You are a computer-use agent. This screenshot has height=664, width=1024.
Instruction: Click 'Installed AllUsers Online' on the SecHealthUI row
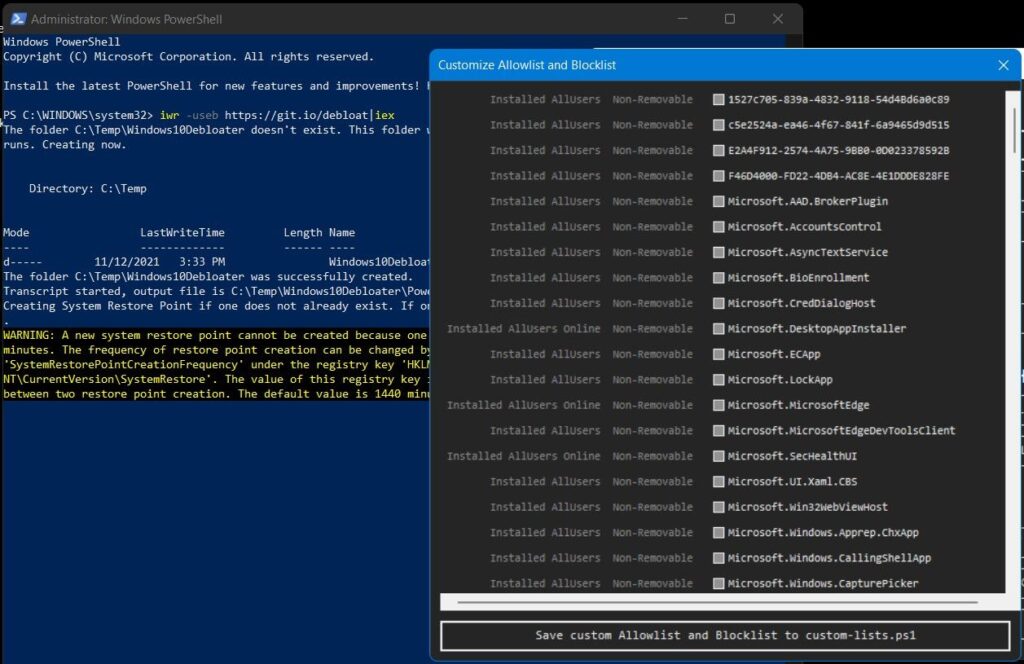523,456
